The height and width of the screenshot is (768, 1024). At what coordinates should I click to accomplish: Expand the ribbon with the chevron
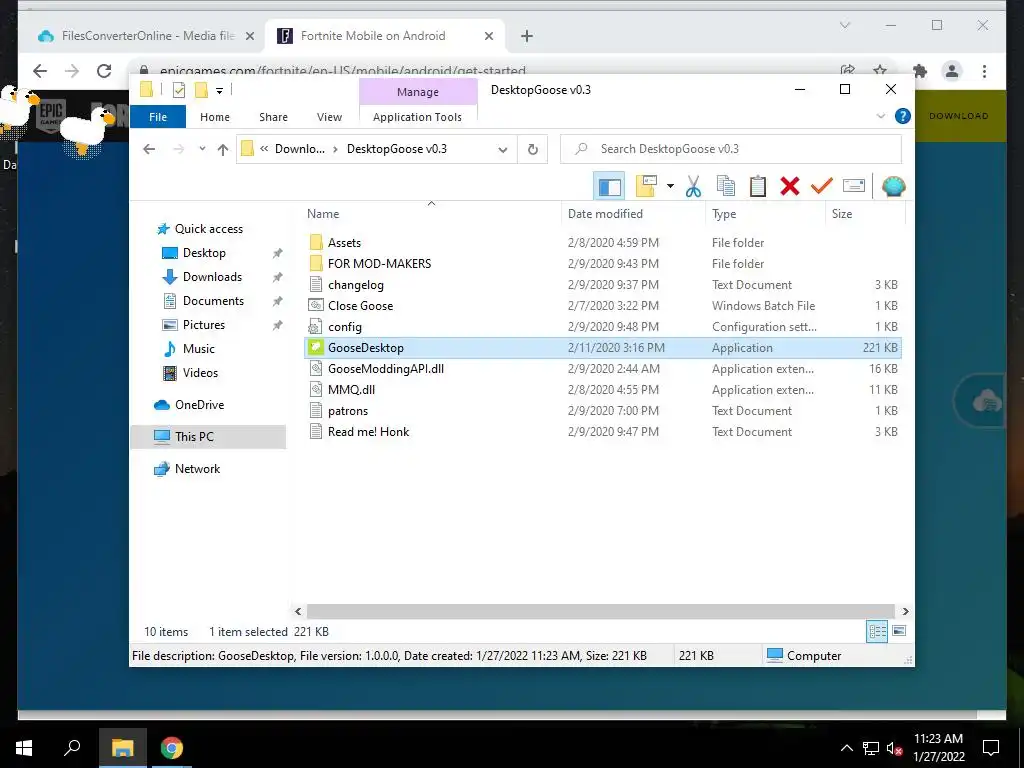tap(880, 116)
